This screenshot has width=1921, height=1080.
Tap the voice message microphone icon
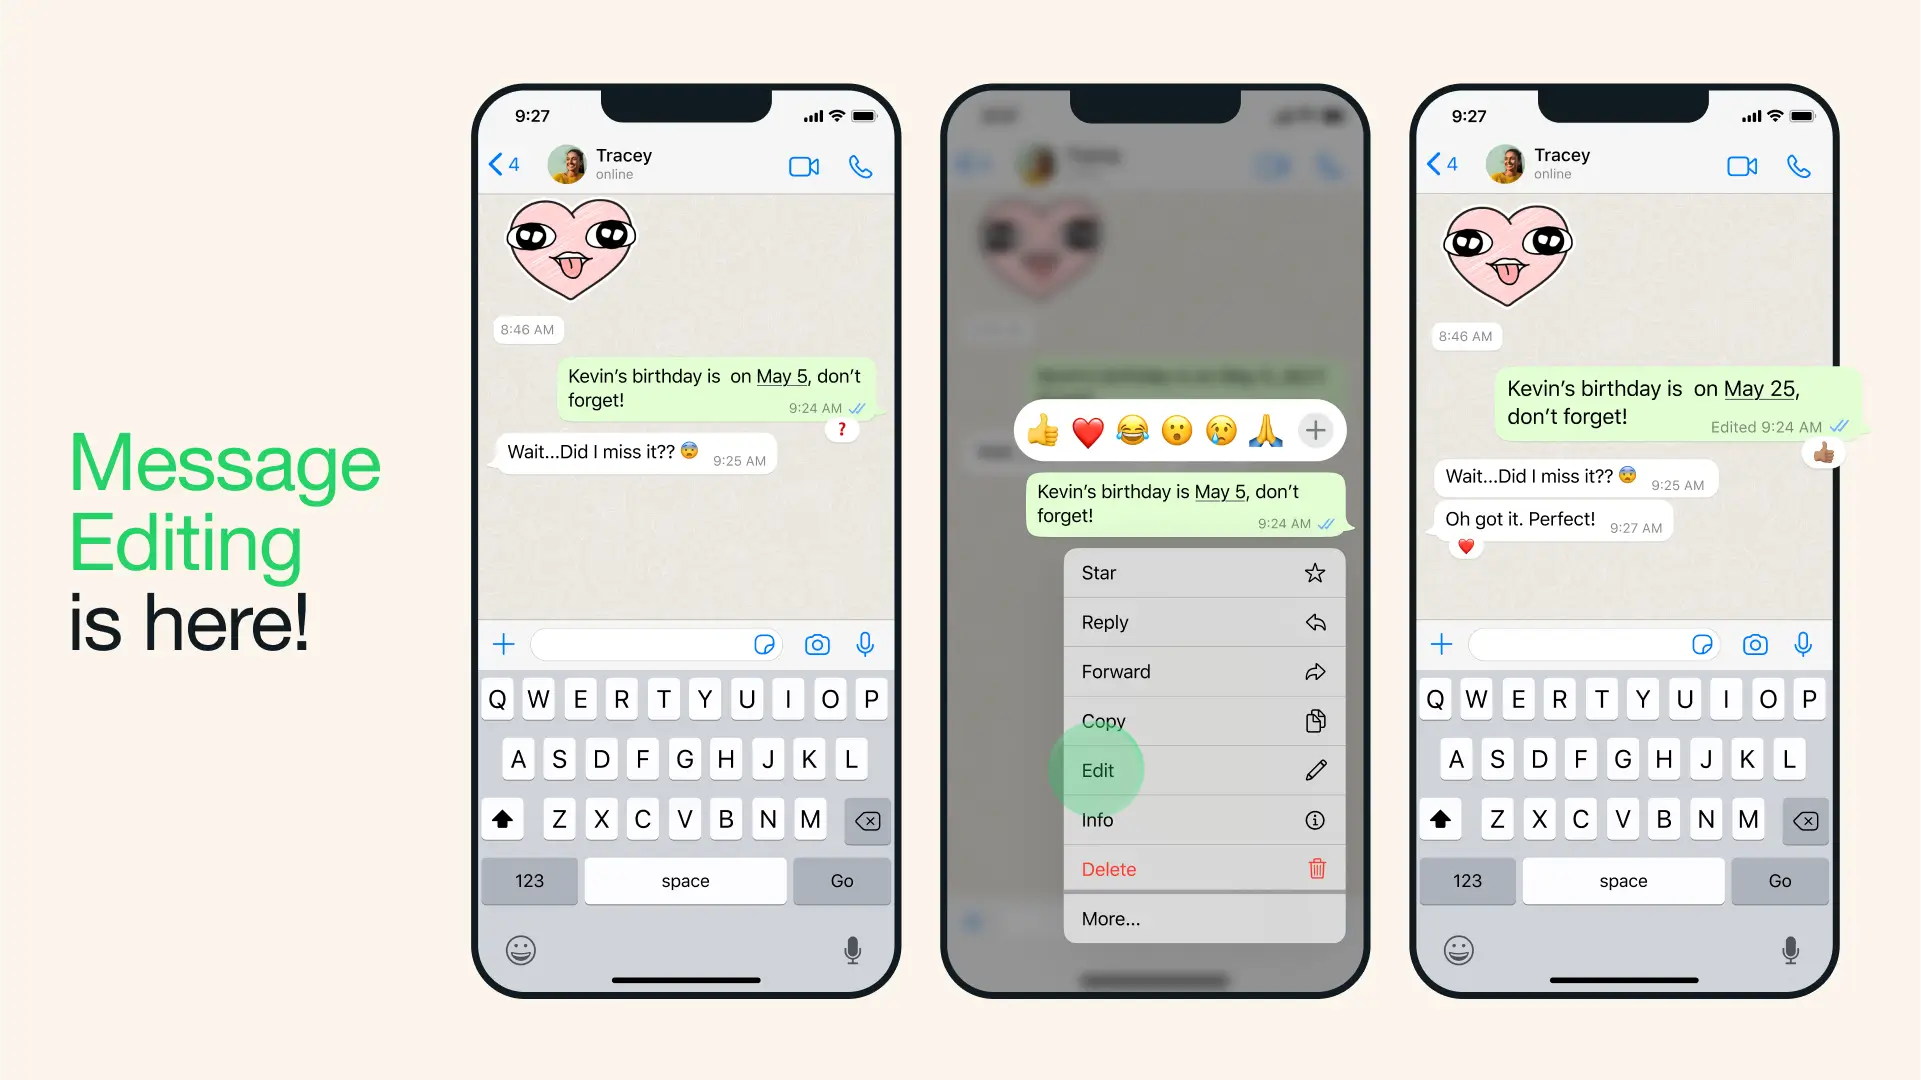pyautogui.click(x=867, y=645)
